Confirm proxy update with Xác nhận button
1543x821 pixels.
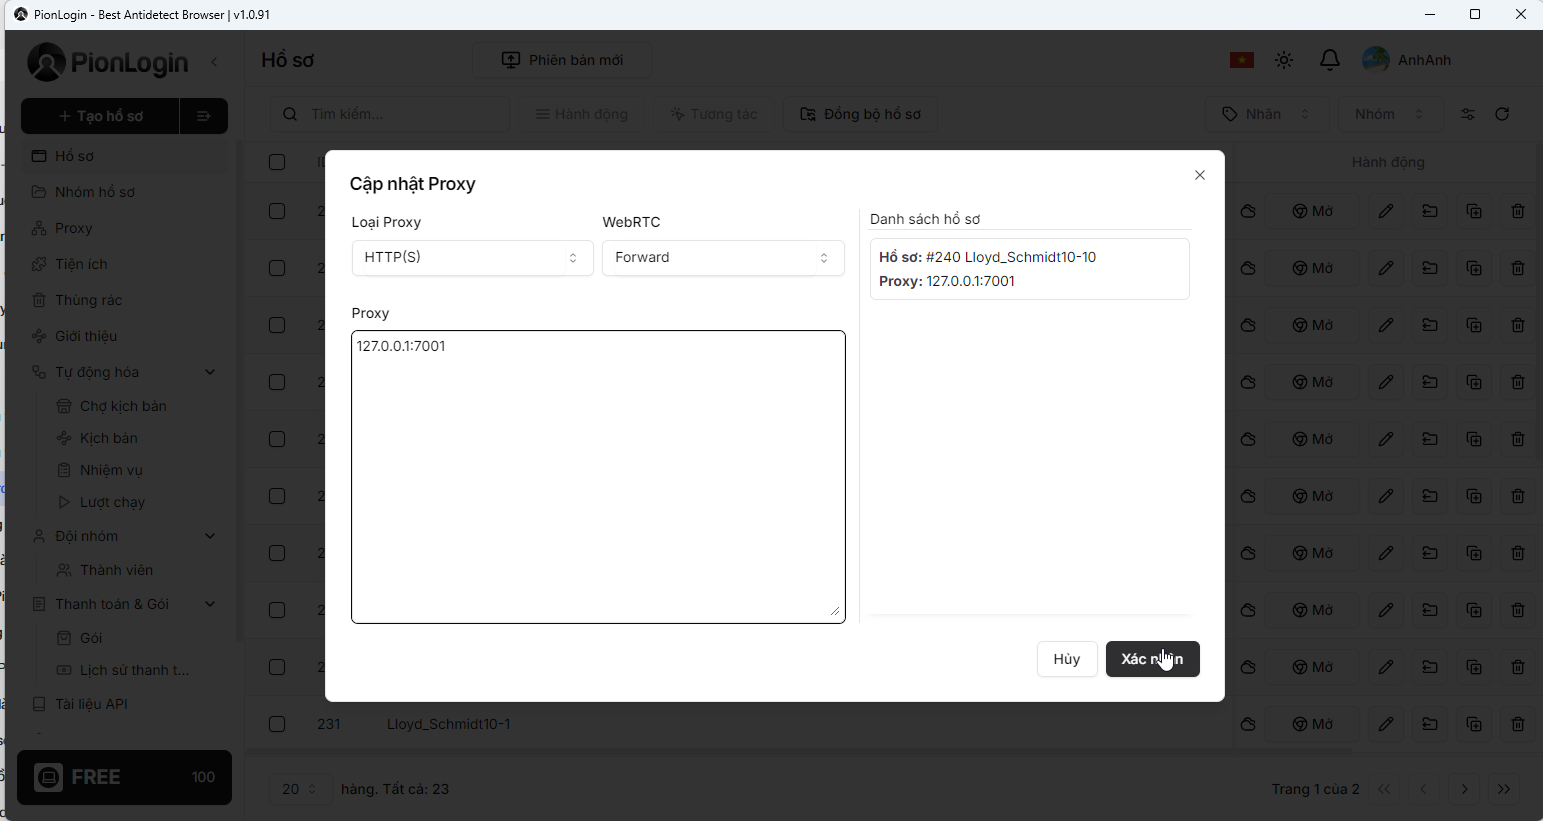point(1152,658)
